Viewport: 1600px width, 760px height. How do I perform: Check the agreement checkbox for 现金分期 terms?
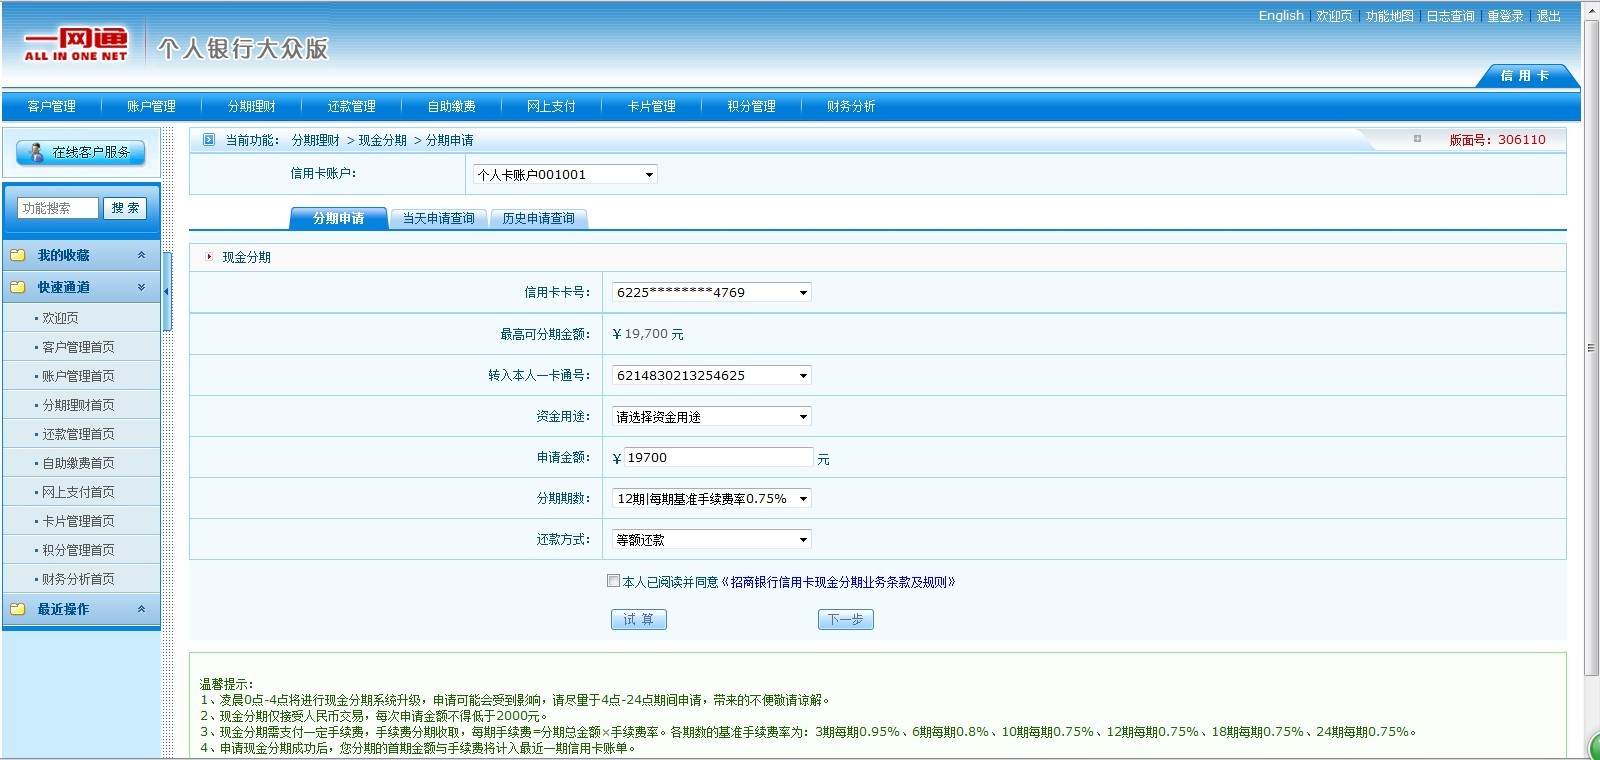pos(613,580)
